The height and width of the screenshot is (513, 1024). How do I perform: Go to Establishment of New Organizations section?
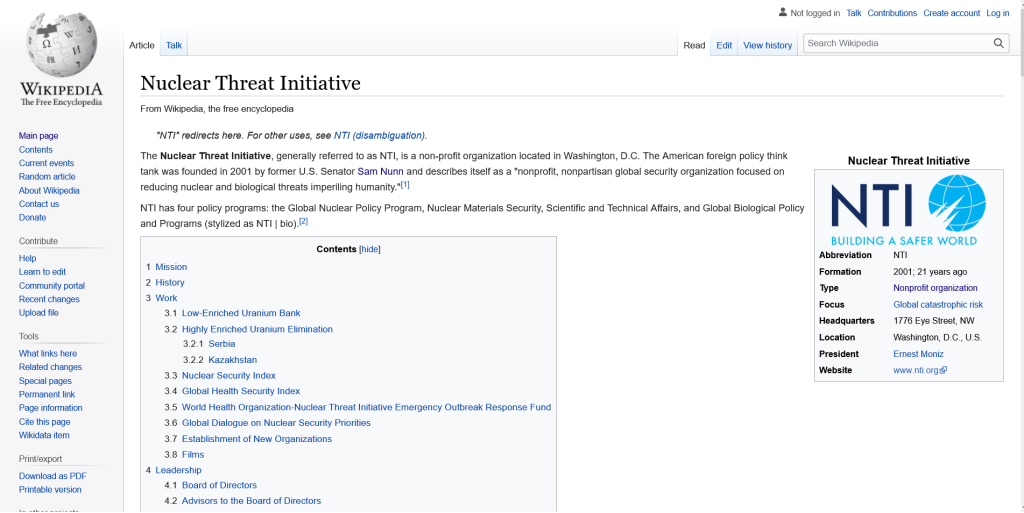(x=257, y=439)
